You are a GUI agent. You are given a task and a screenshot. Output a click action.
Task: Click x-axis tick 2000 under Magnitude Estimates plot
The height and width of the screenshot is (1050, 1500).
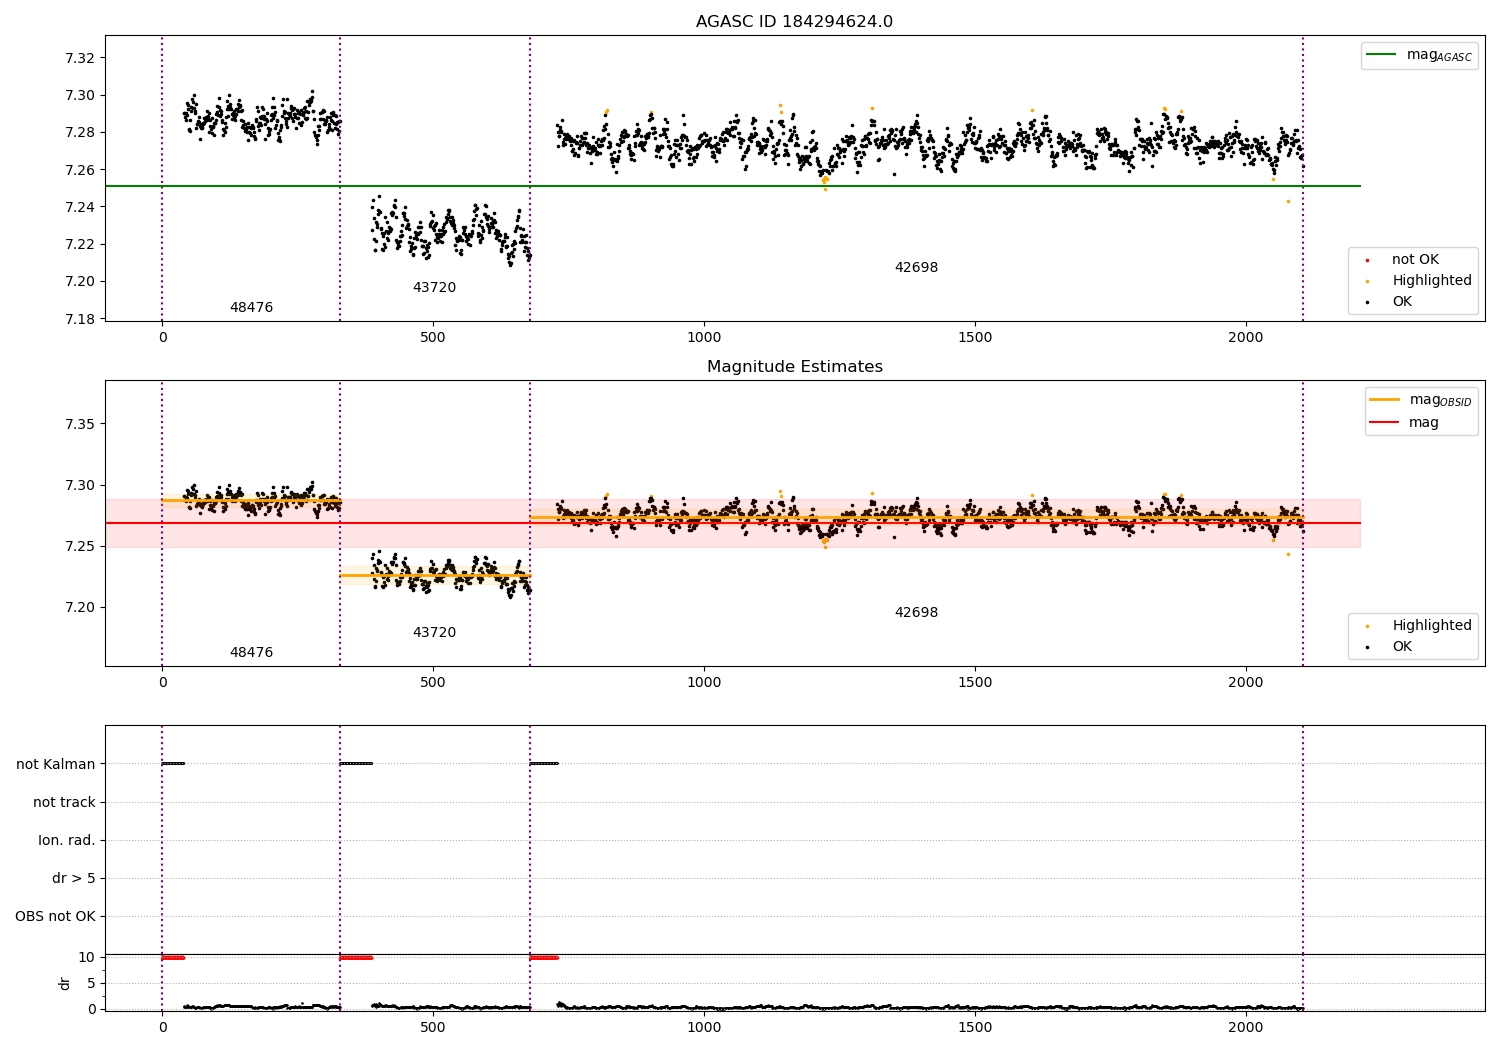1246,683
